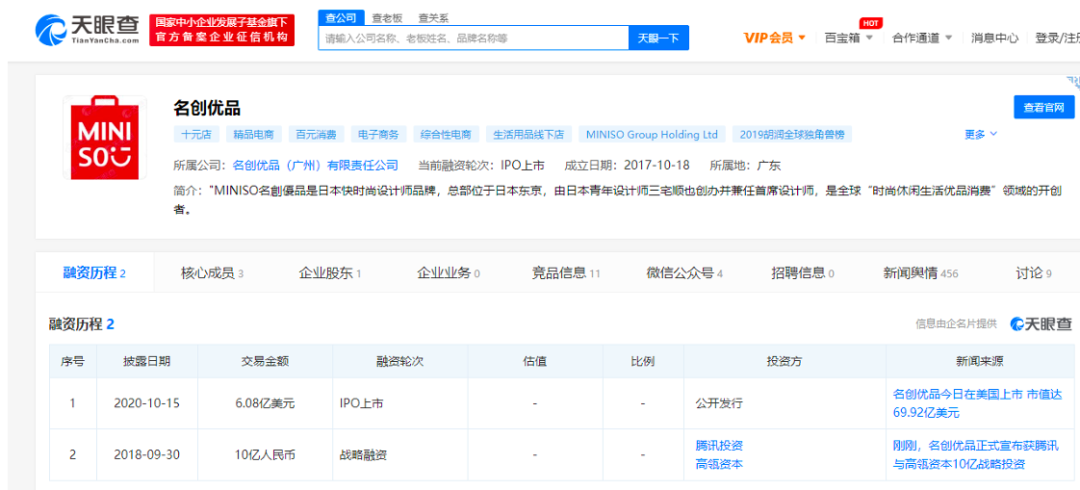Click the TianYanCha logo

(87, 30)
